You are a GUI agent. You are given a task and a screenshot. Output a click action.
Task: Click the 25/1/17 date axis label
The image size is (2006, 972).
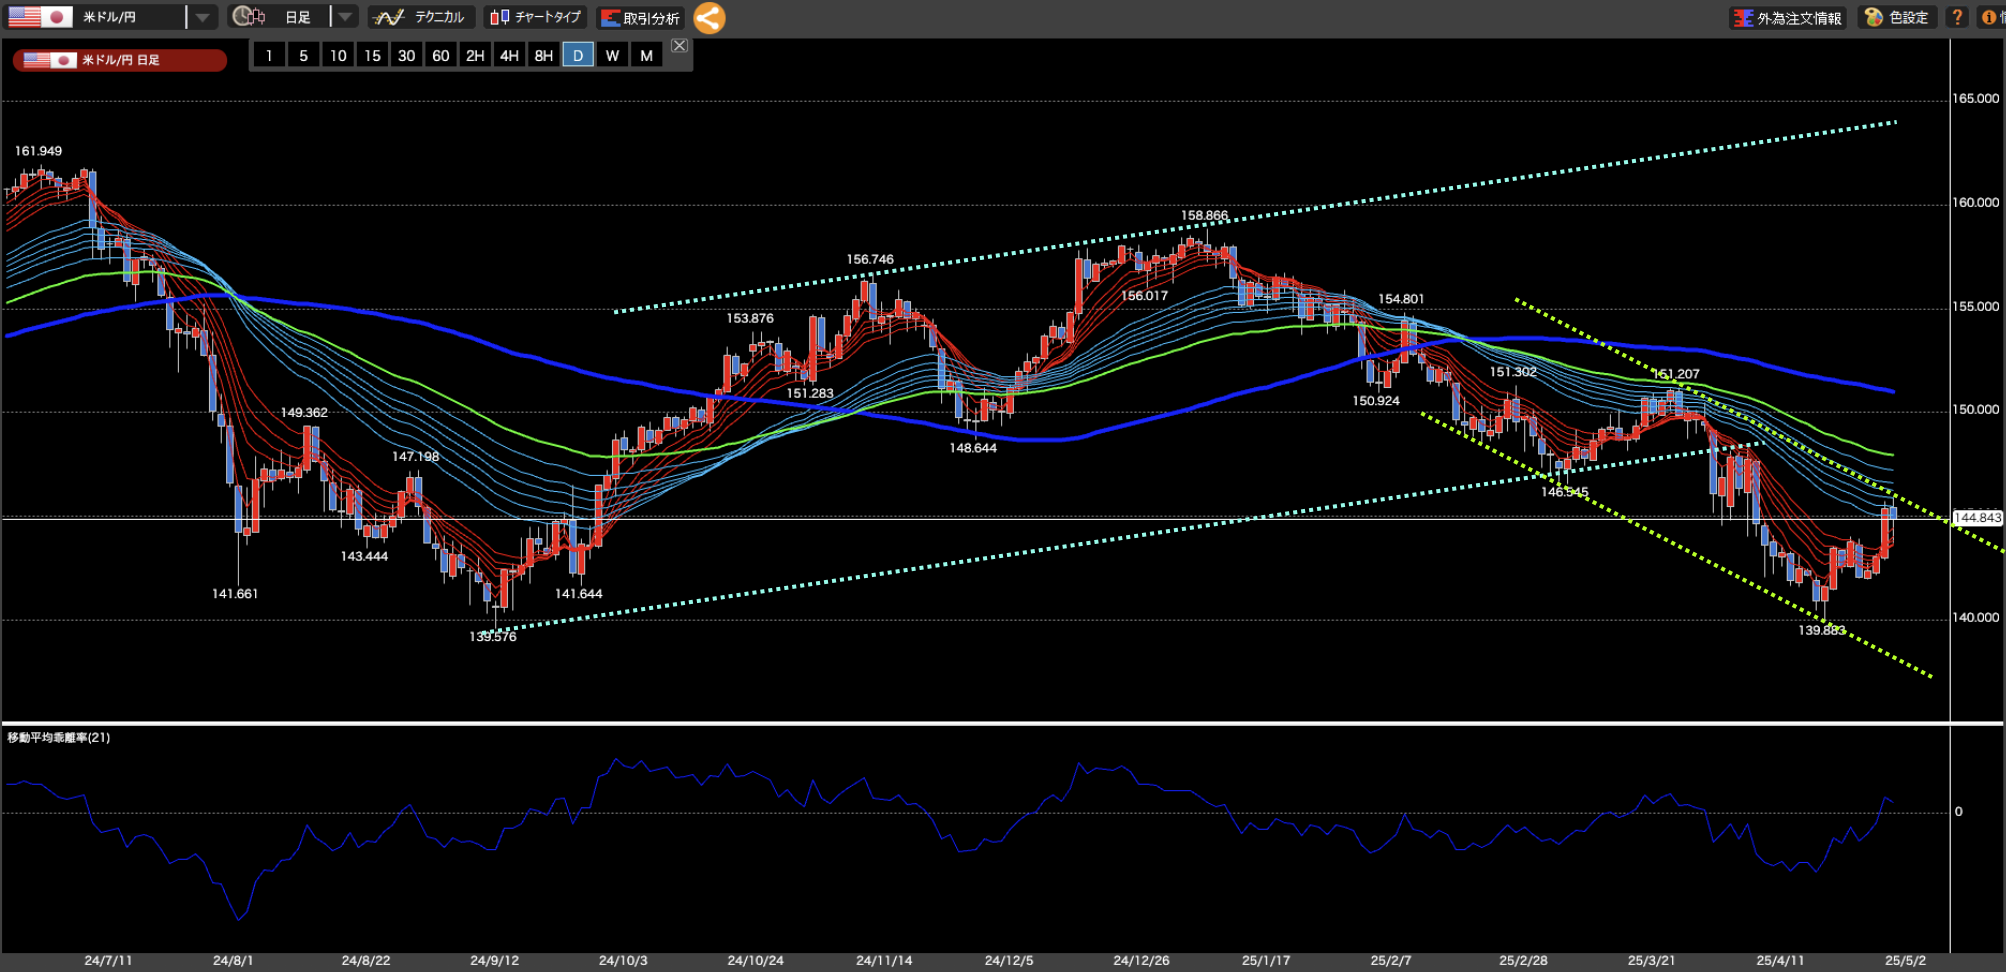click(x=1266, y=961)
